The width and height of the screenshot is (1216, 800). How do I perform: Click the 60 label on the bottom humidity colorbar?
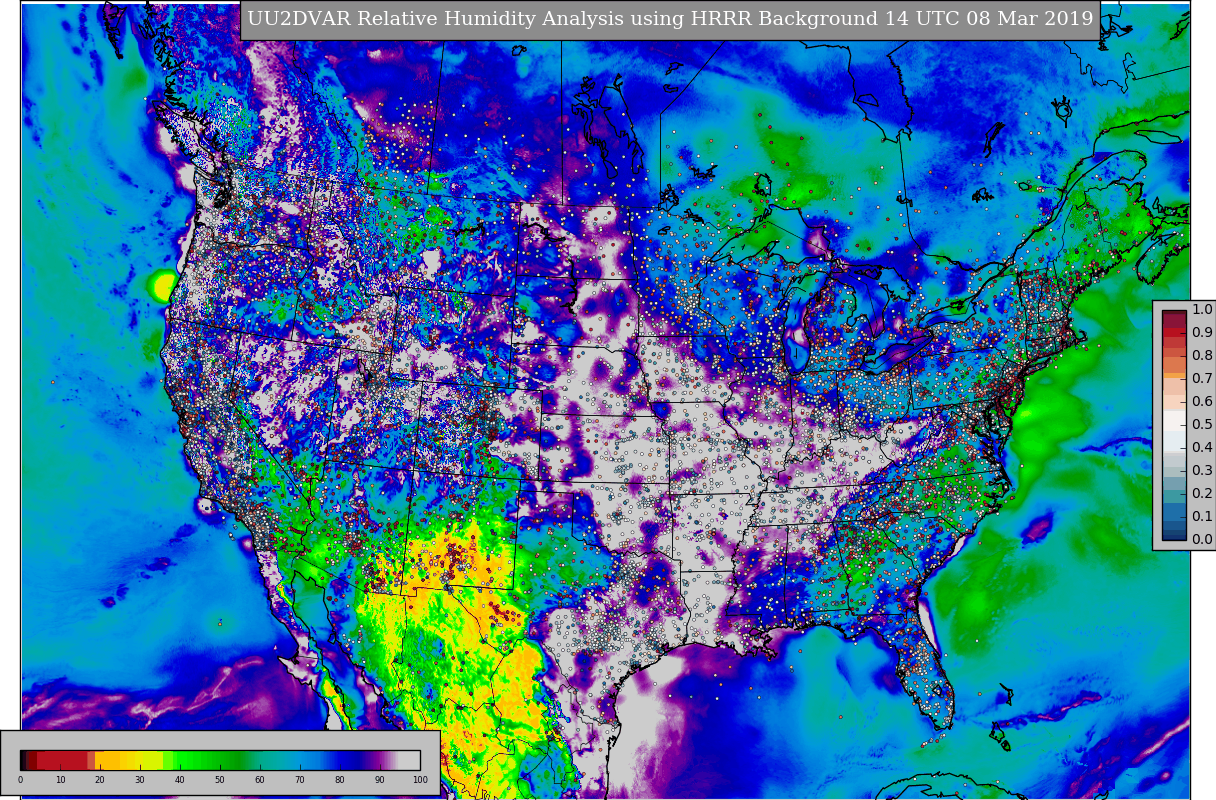point(260,779)
